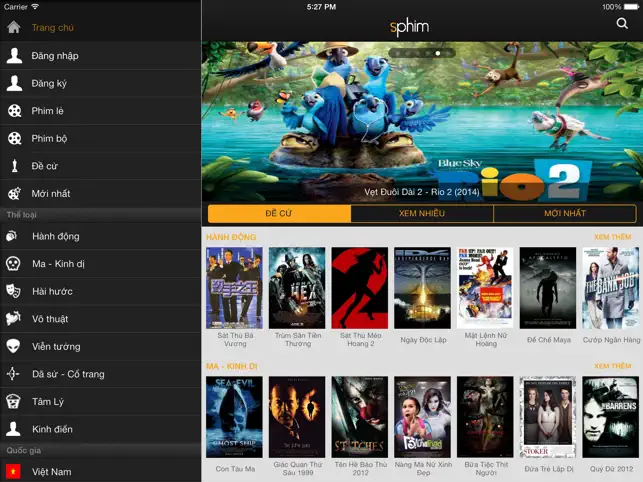This screenshot has height=482, width=643.
Task: Tap the home icon beside Trang chủ
Action: [x=14, y=27]
